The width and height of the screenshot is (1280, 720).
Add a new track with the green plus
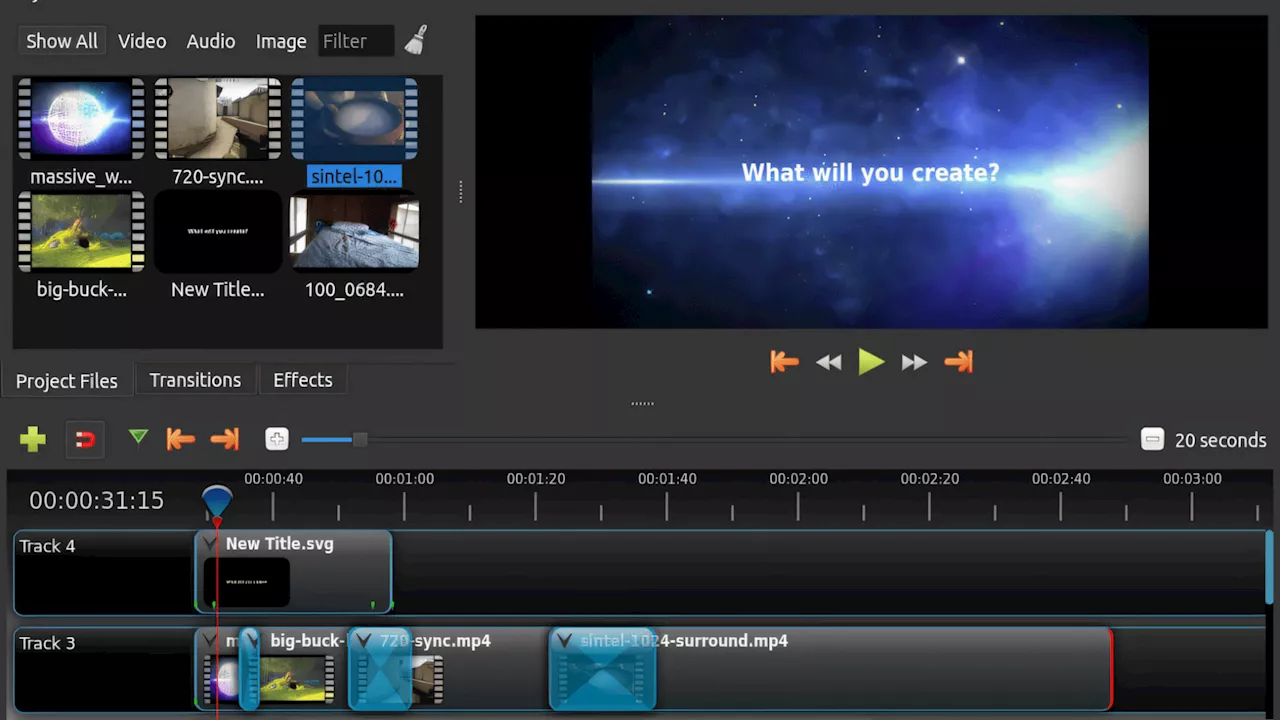[x=33, y=439]
